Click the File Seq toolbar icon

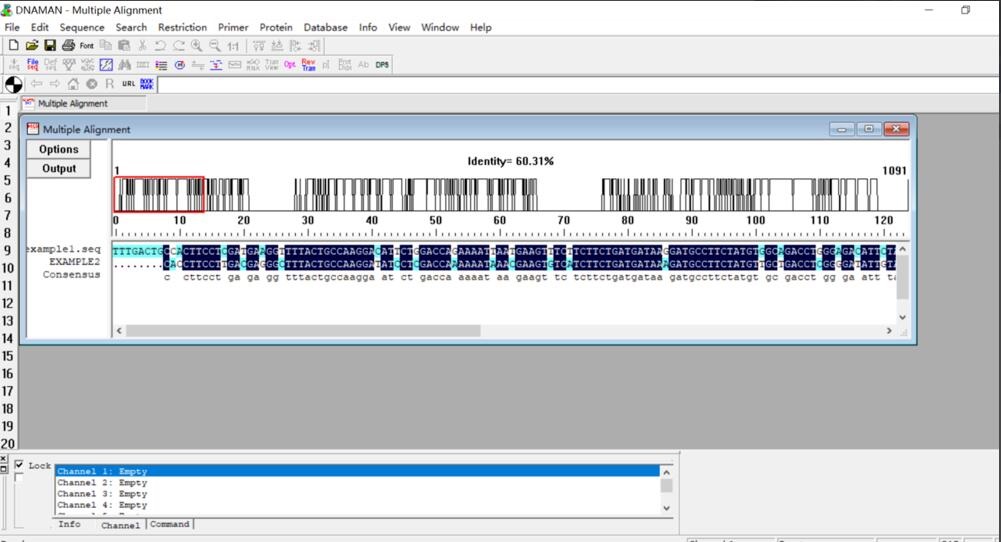pos(32,65)
